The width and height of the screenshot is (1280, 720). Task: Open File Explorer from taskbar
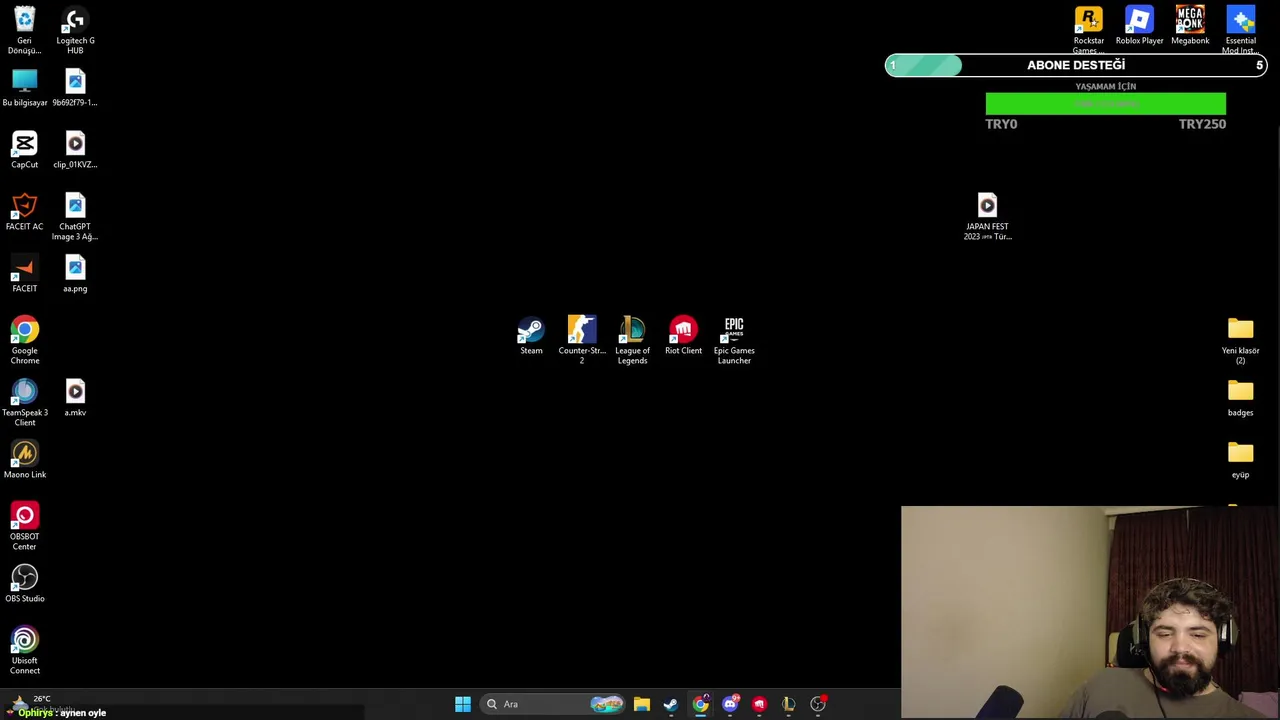(x=641, y=704)
